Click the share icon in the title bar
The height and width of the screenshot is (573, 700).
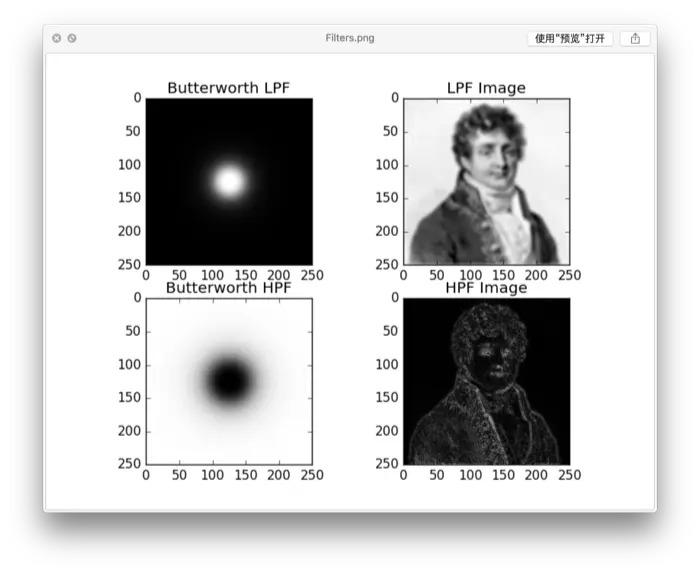click(635, 38)
